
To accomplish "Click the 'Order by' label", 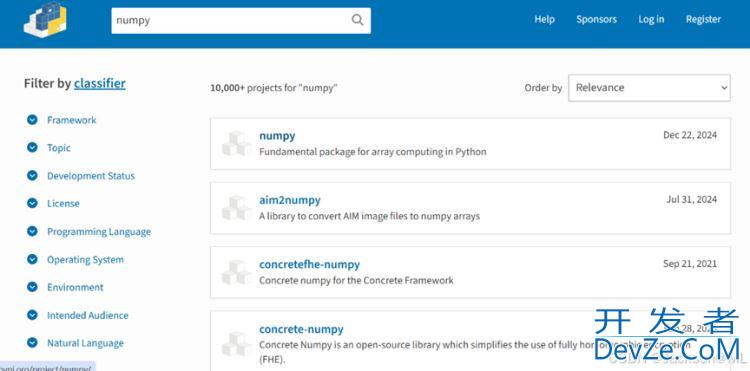I will [x=543, y=88].
